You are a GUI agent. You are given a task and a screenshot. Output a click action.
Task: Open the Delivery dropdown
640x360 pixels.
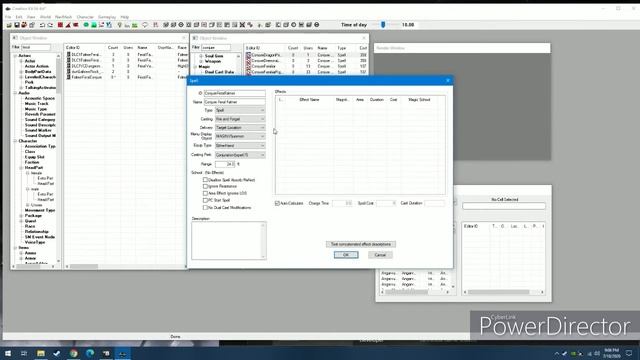click(x=240, y=128)
